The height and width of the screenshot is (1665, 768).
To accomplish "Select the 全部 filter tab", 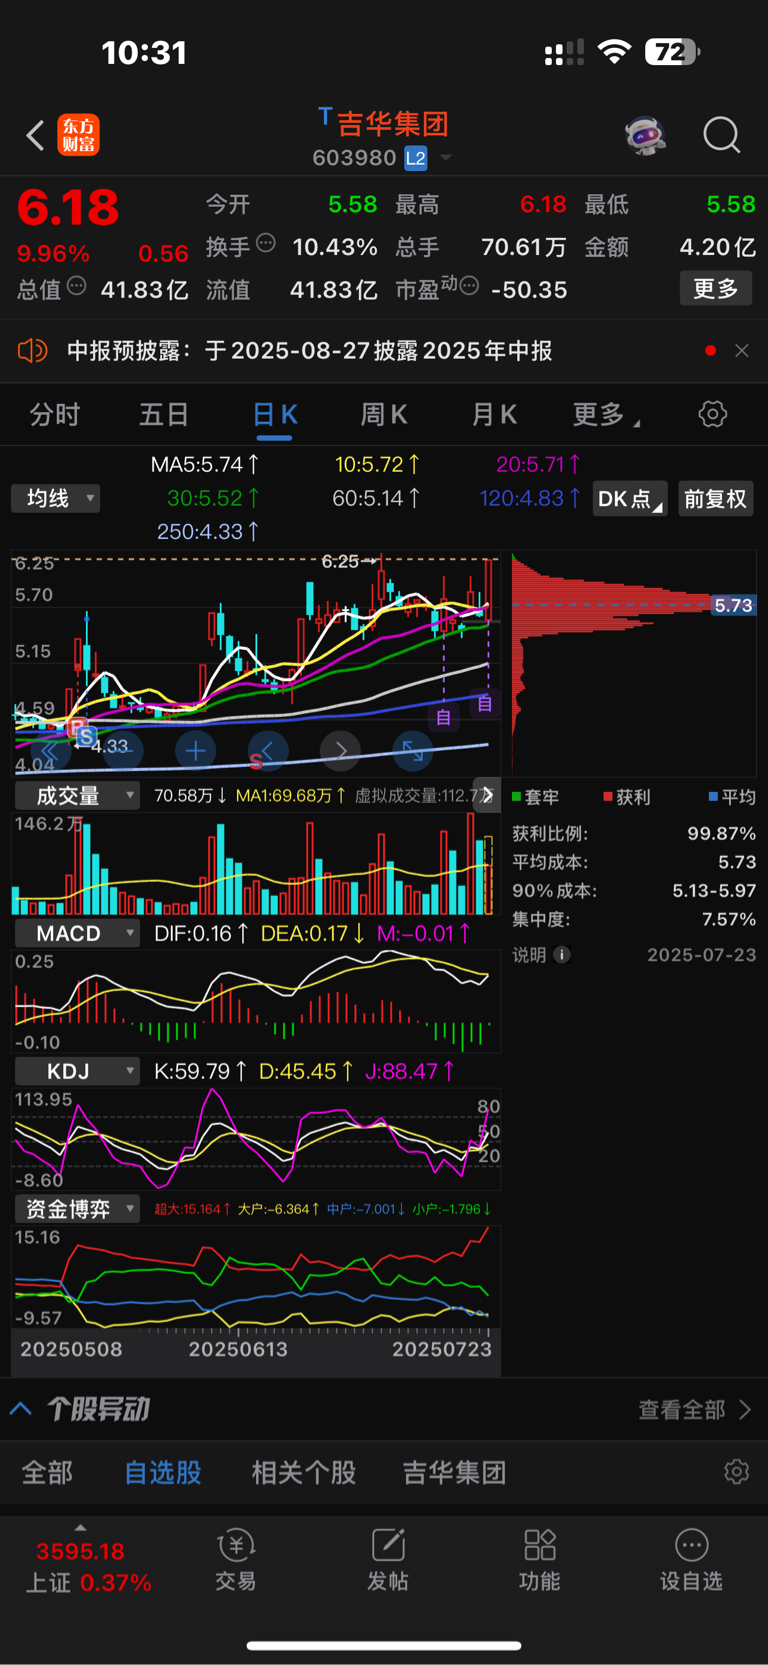I will coord(47,1473).
